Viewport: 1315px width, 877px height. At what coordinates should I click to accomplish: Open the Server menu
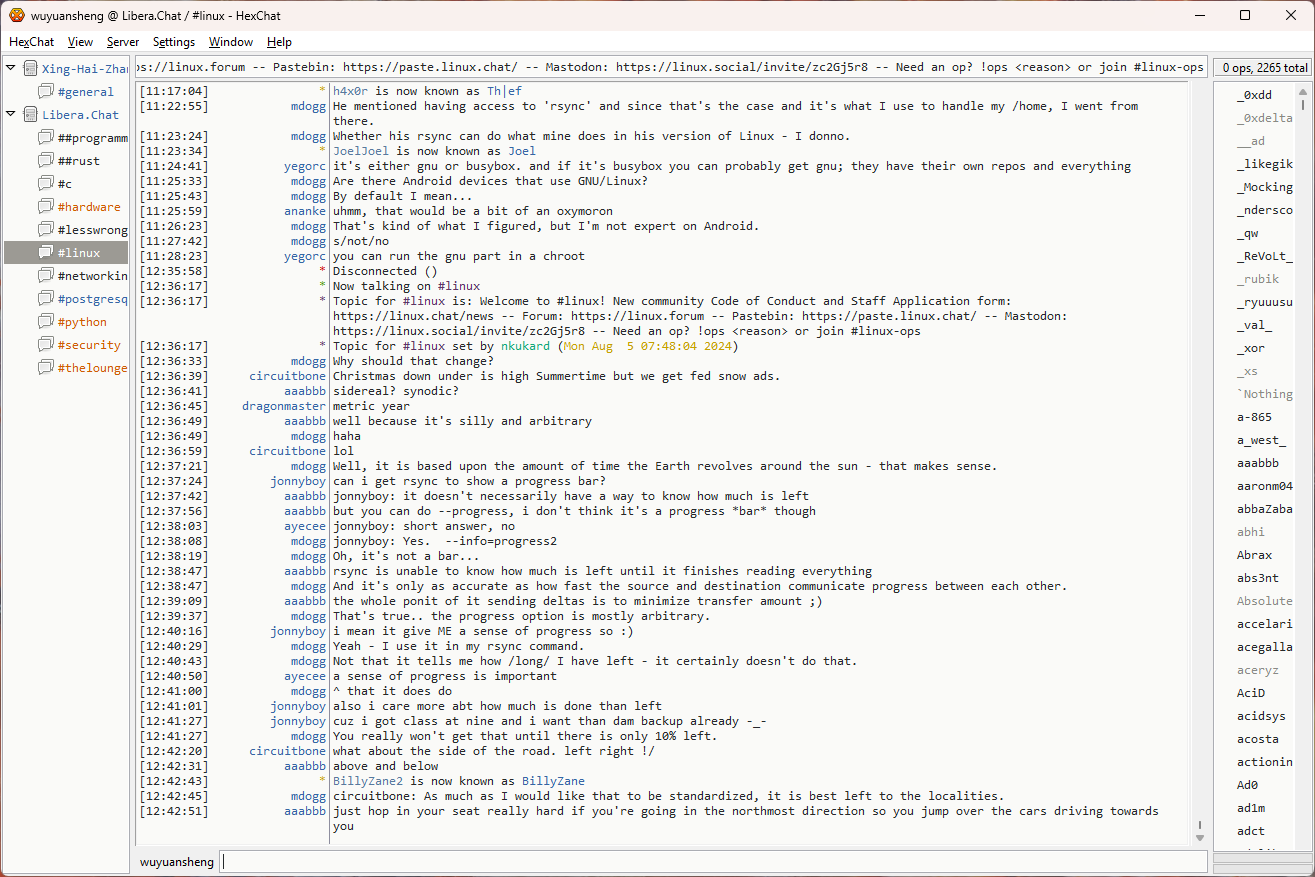[x=123, y=42]
